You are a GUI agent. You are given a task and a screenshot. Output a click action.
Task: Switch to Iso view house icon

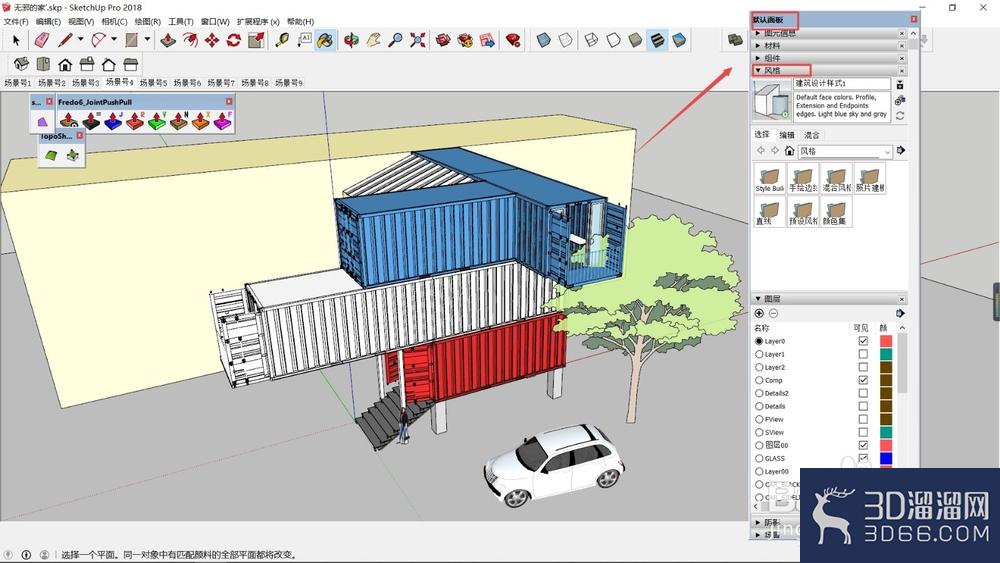(x=21, y=64)
